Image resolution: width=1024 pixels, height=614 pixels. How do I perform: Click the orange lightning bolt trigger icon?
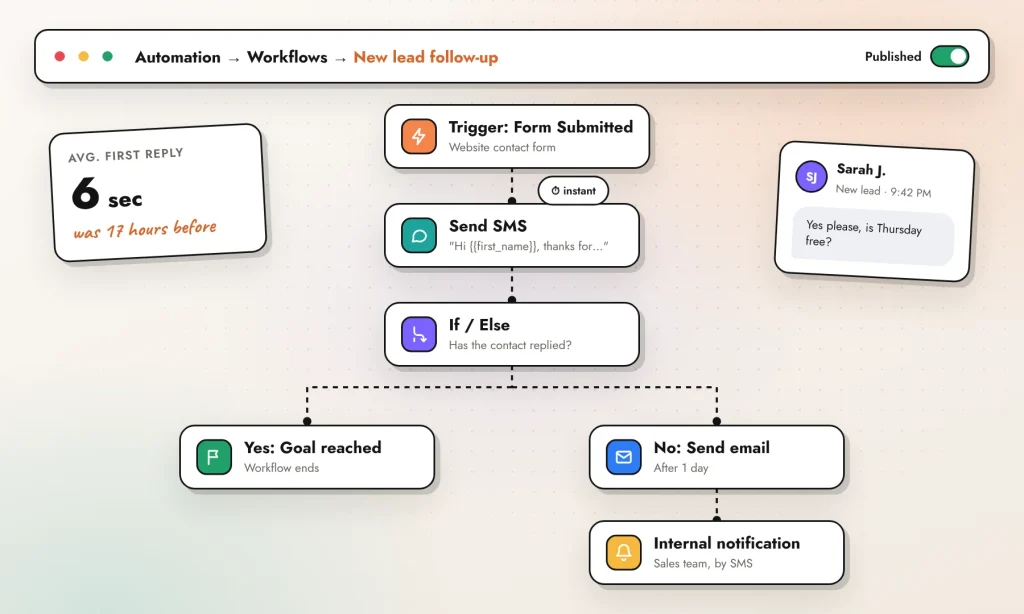(x=419, y=136)
